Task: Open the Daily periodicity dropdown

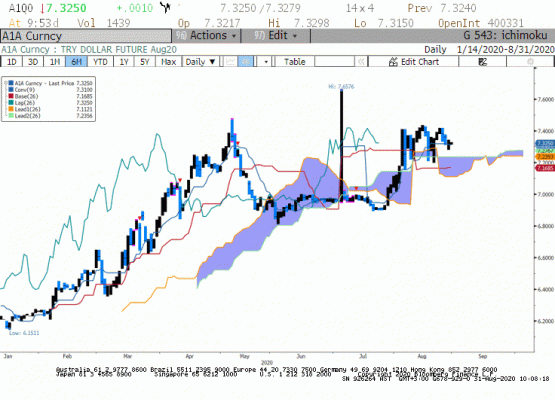Action: click(201, 62)
